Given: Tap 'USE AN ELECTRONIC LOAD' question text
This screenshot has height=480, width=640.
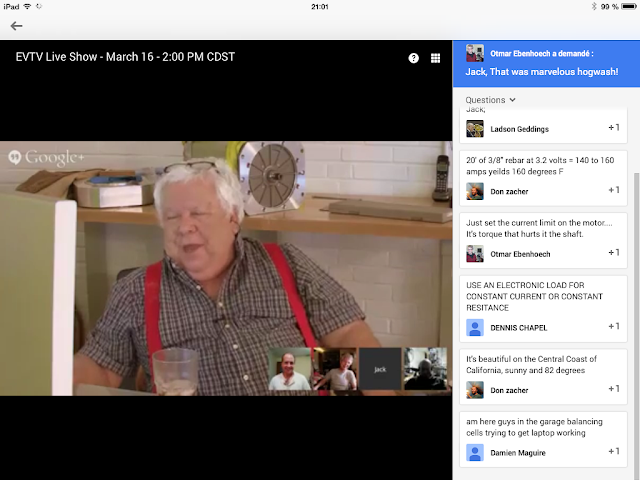Looking at the screenshot, I should (x=534, y=296).
